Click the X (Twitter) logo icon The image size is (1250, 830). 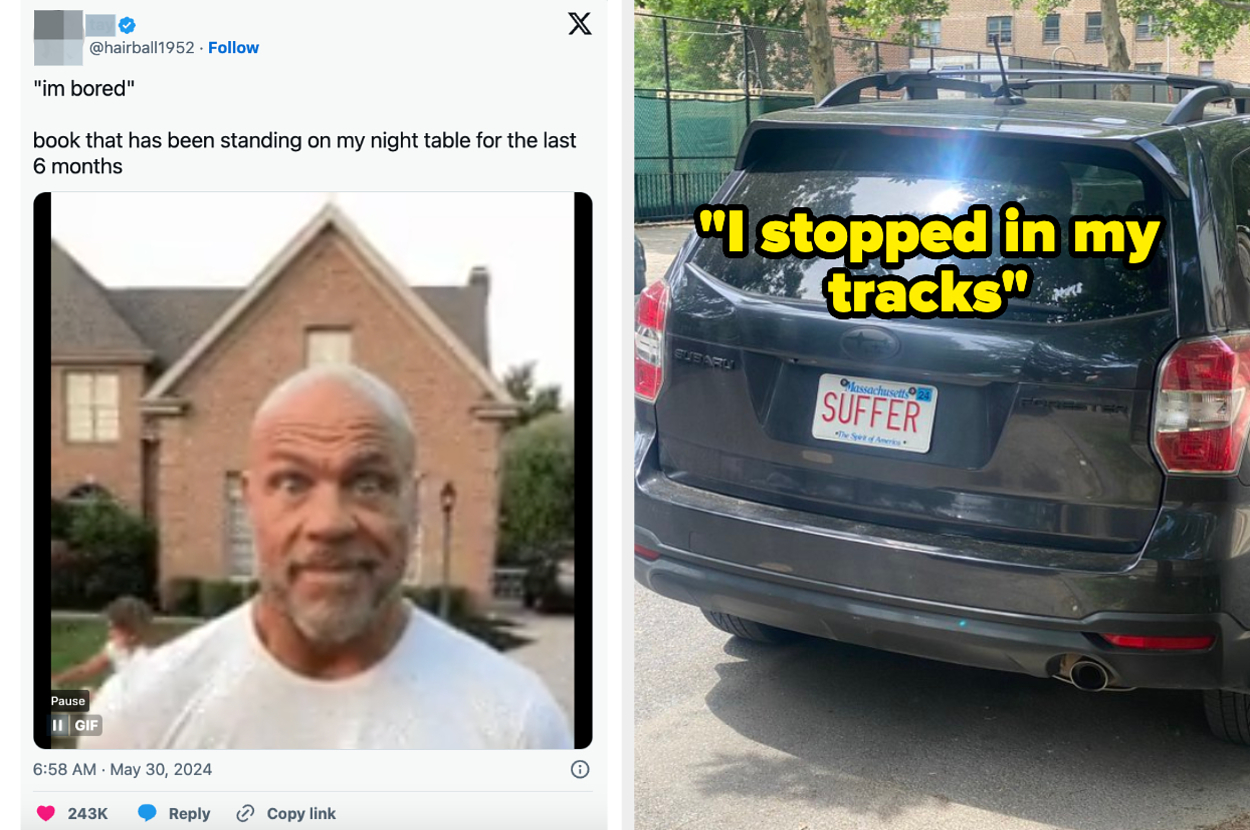(580, 24)
